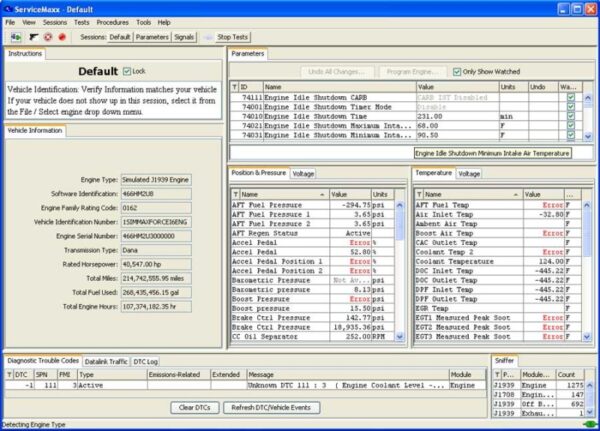
Task: Click the red circle X toolbar icon
Action: (x=48, y=37)
